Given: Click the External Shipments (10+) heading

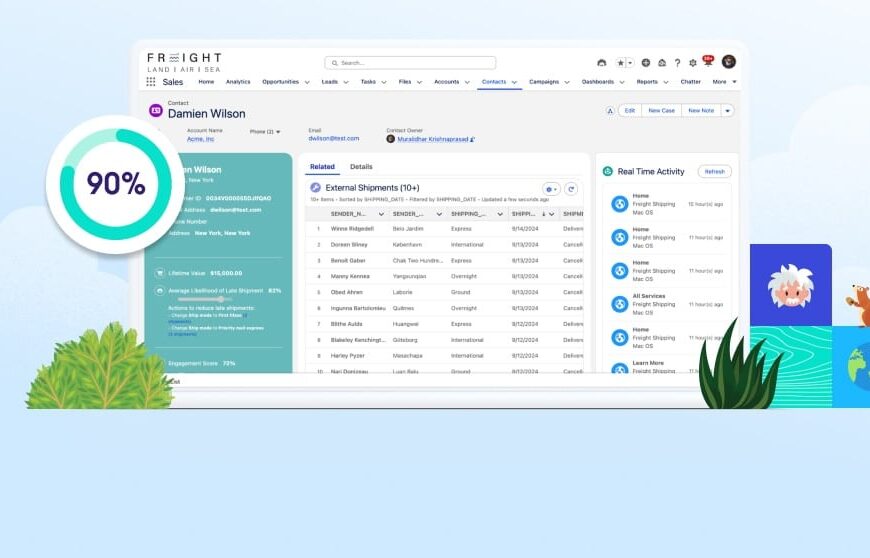Looking at the screenshot, I should (372, 187).
